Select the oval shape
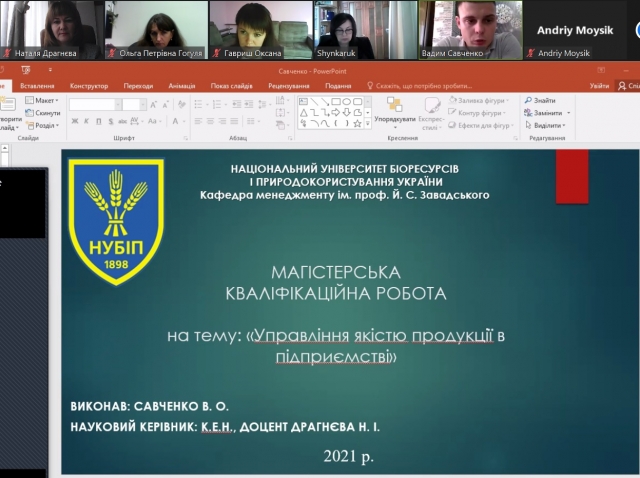The height and width of the screenshot is (478, 640). 347,102
